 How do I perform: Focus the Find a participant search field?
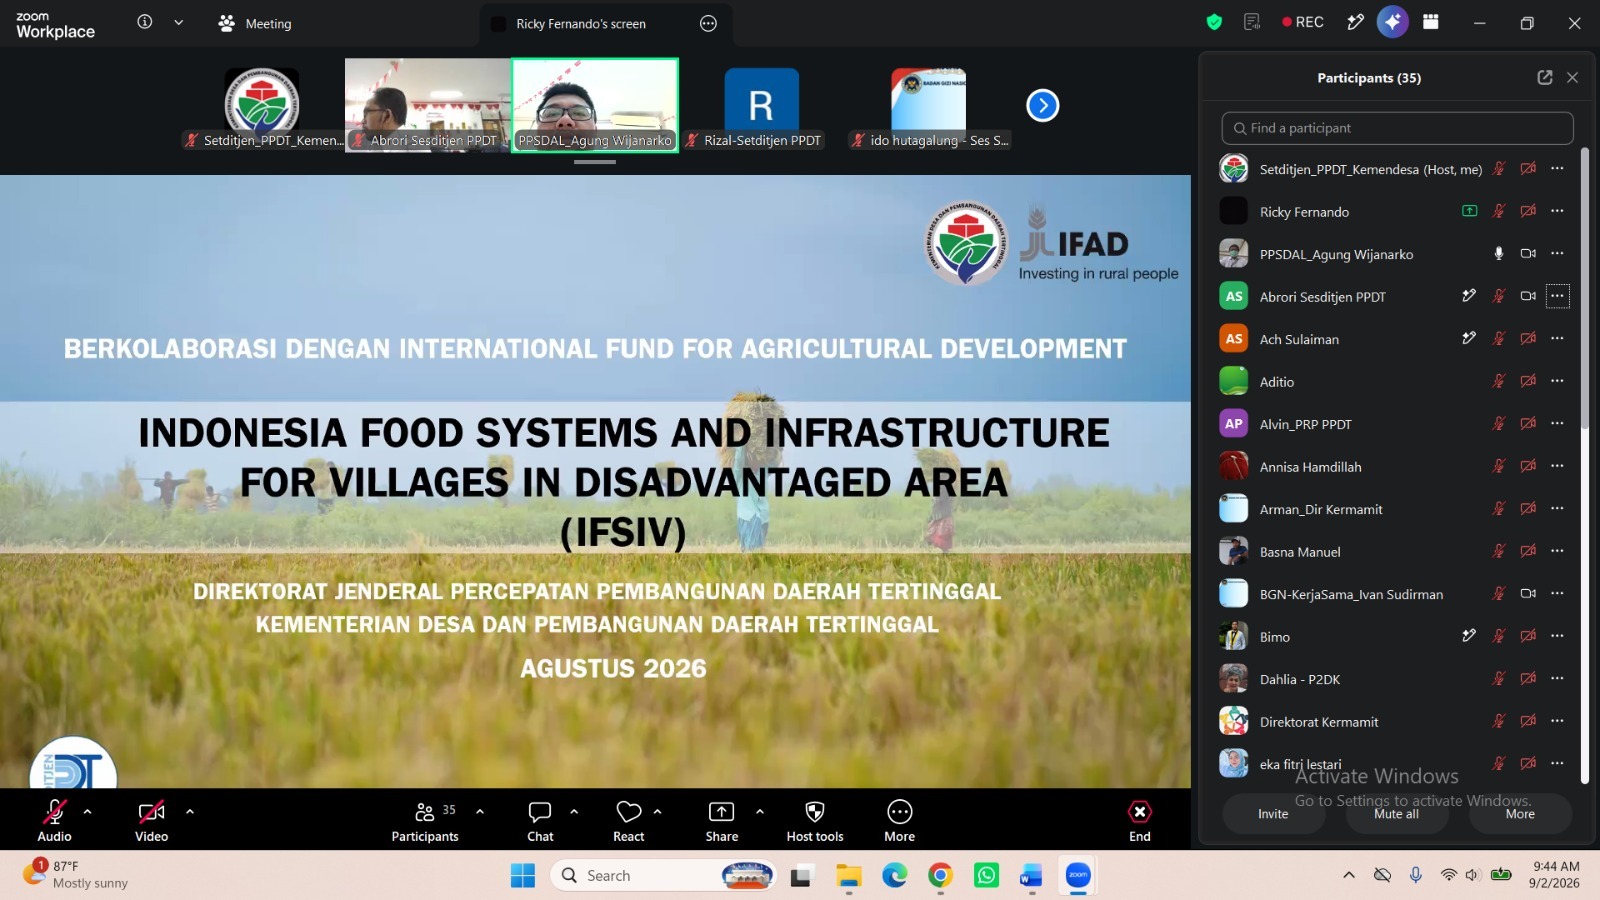1397,128
